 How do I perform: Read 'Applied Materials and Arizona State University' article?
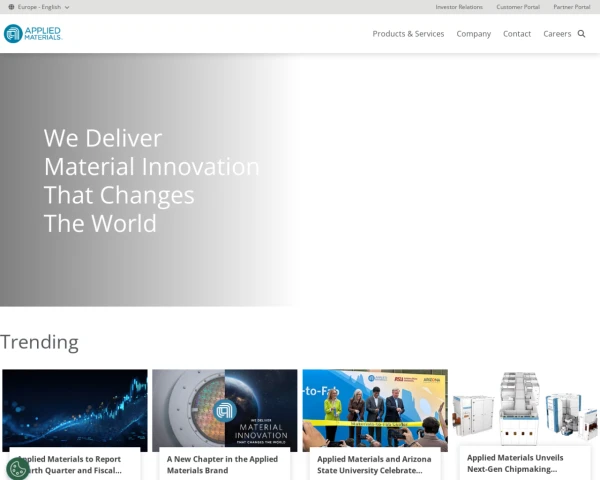click(x=374, y=465)
